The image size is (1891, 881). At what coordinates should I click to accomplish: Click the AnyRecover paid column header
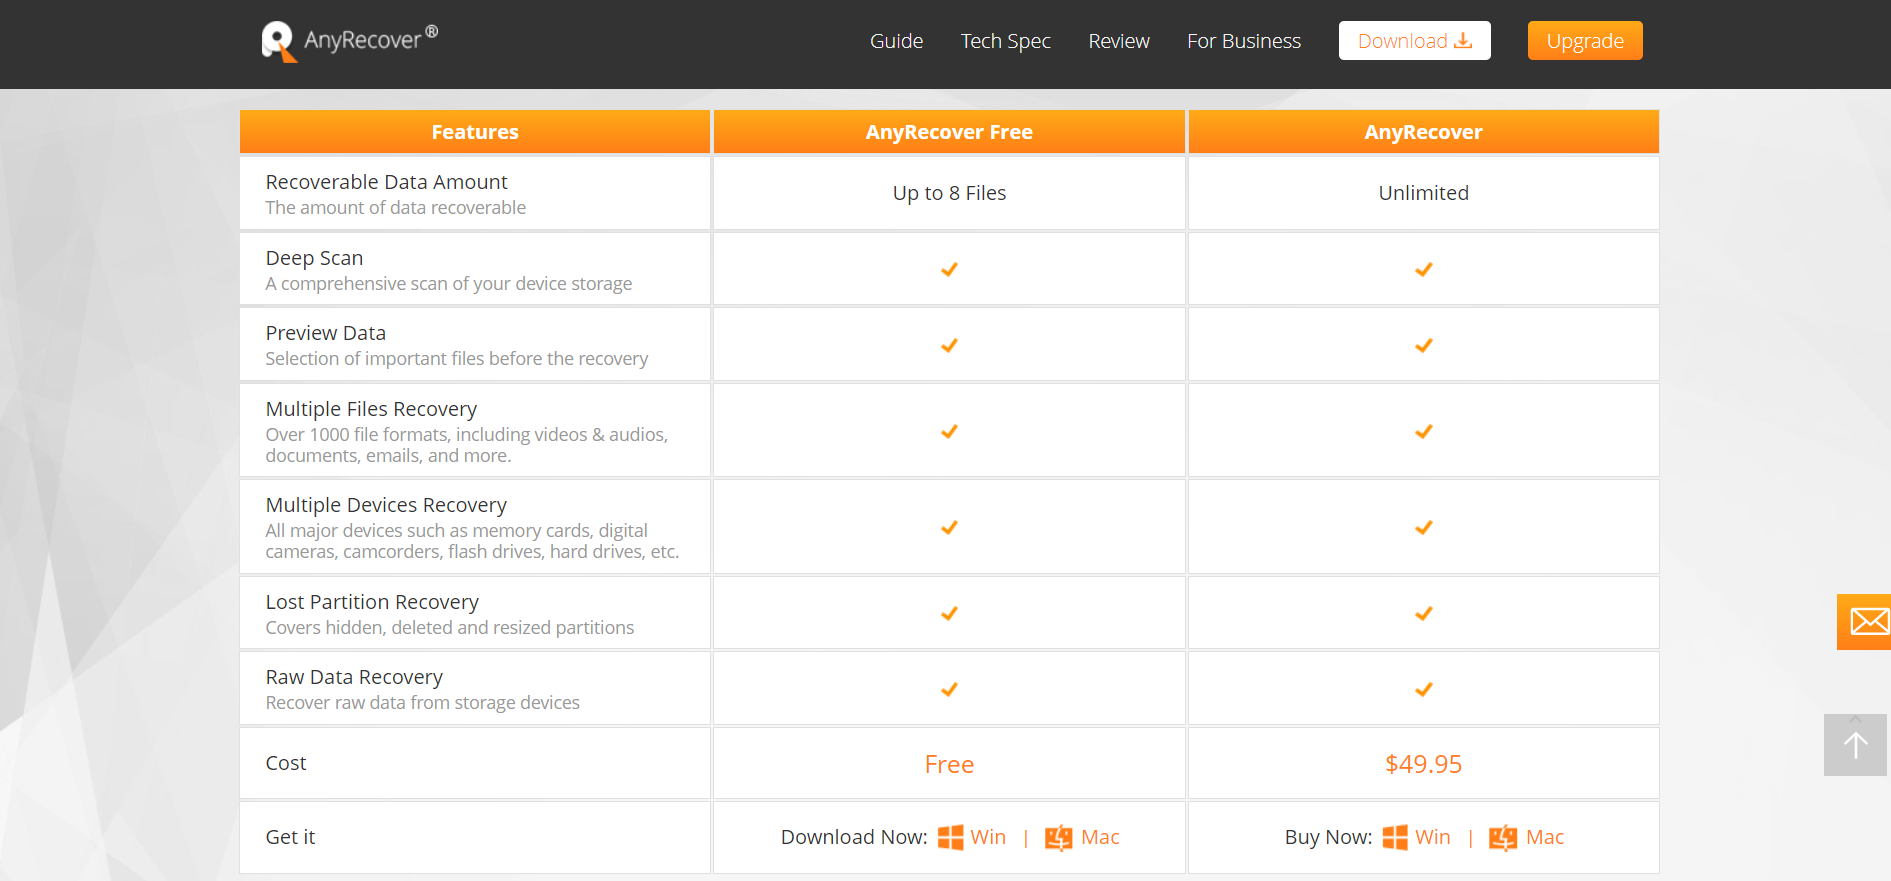pyautogui.click(x=1423, y=132)
